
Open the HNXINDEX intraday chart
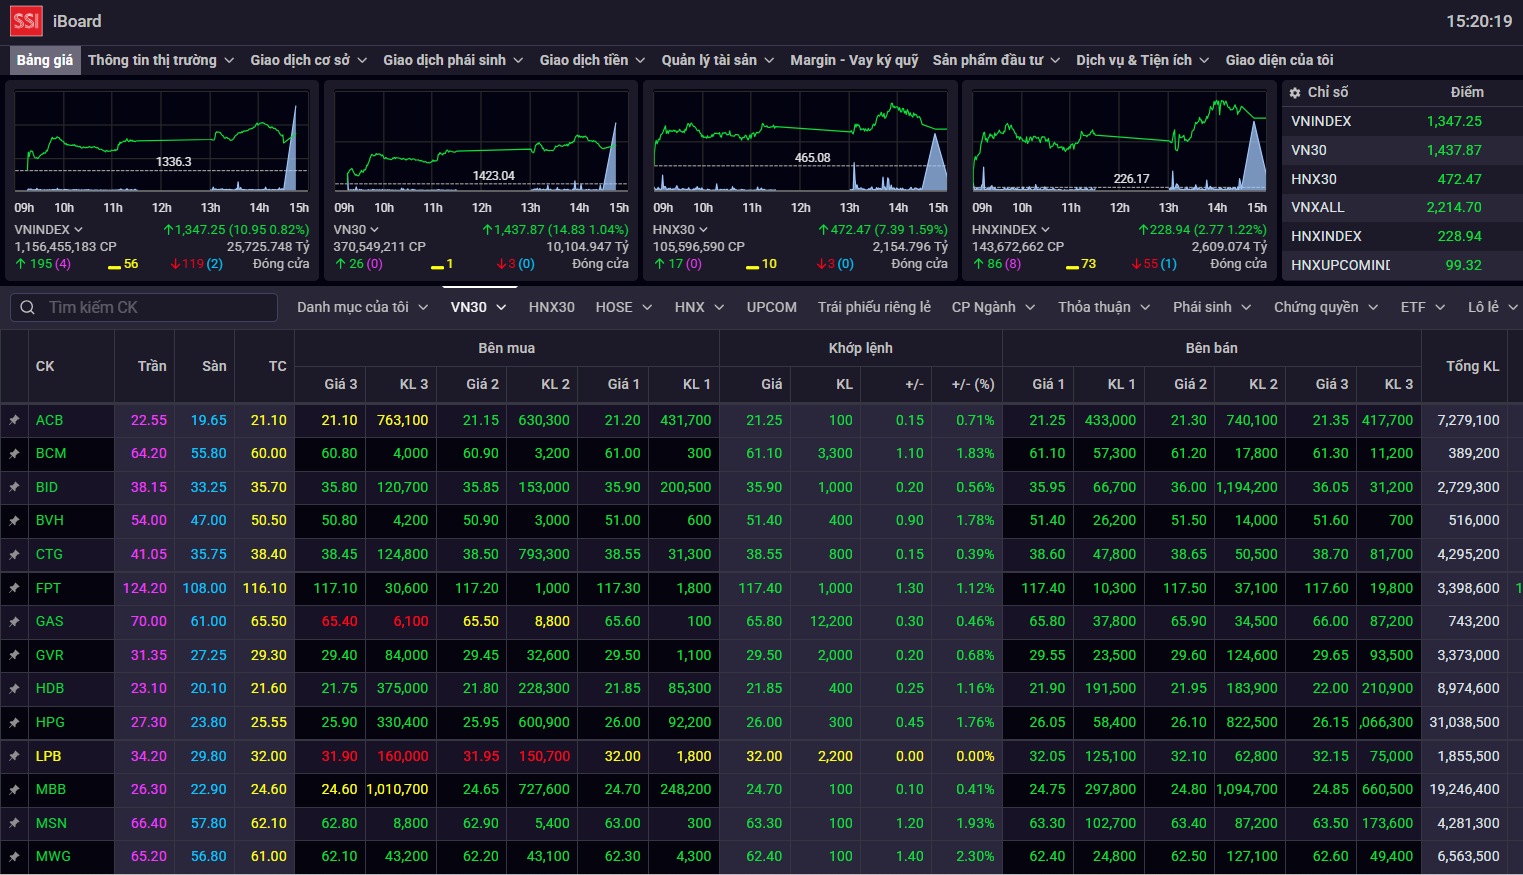tap(1120, 142)
